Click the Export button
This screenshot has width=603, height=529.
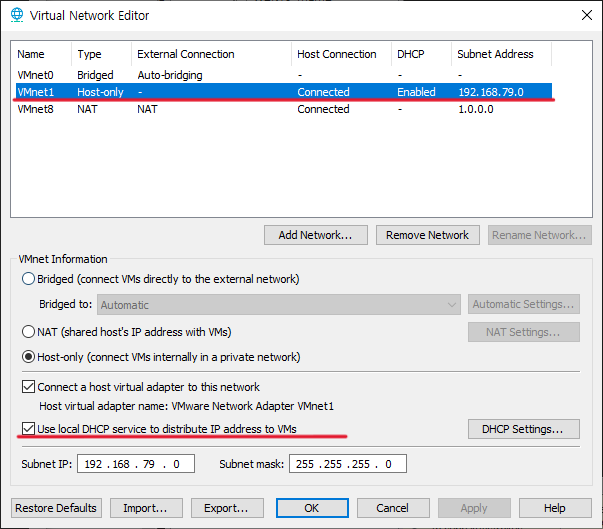coord(227,508)
